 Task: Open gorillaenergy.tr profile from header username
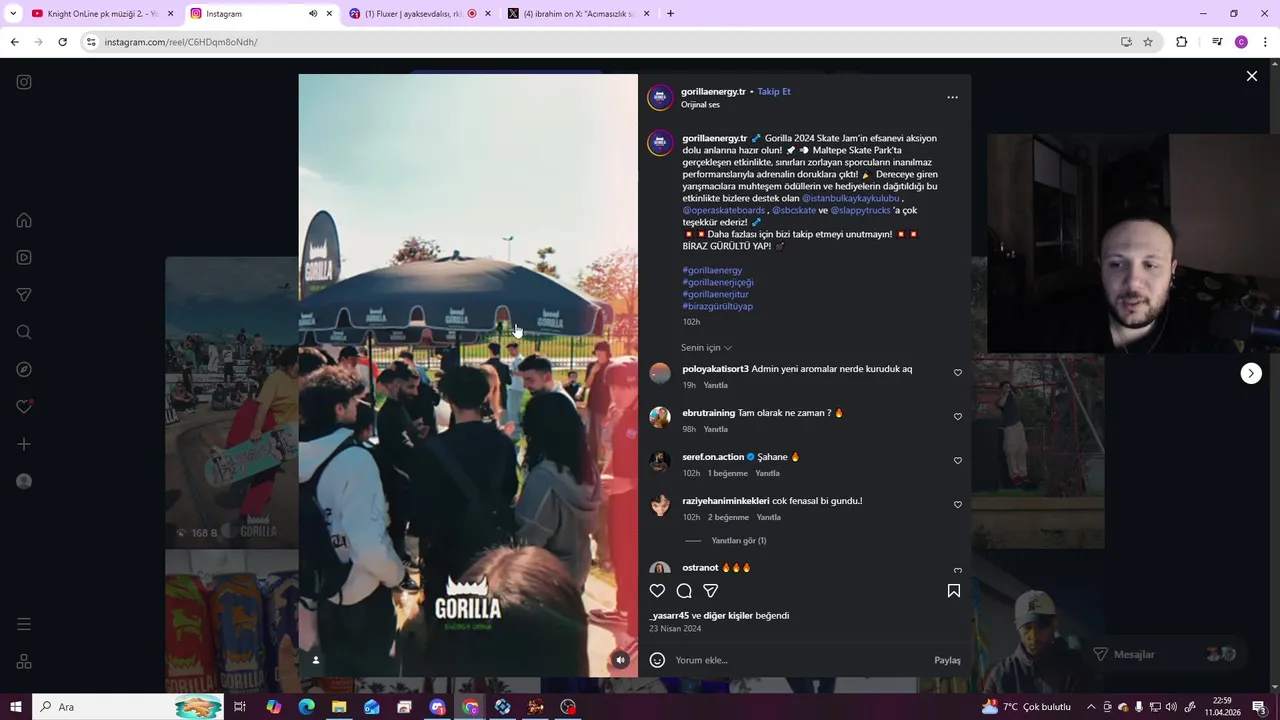[x=713, y=91]
